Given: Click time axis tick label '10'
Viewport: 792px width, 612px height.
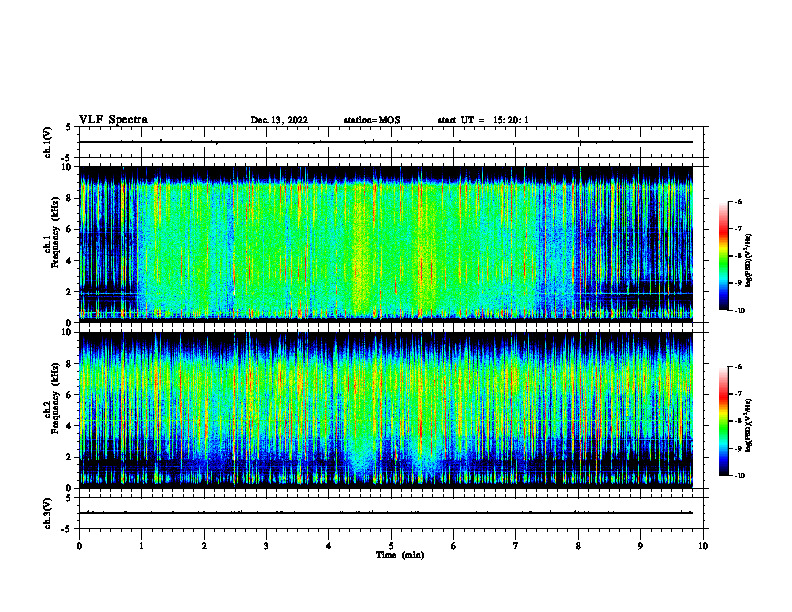Looking at the screenshot, I should 703,546.
